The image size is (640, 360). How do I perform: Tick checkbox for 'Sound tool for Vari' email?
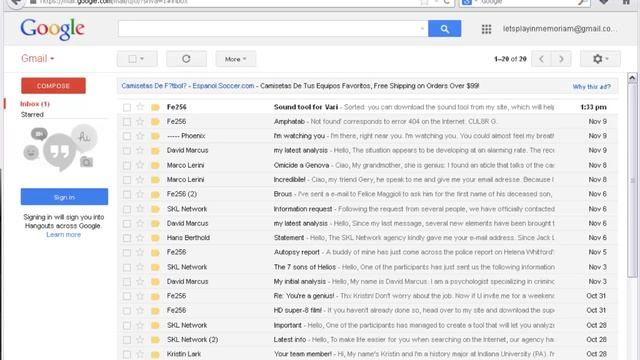tap(127, 107)
